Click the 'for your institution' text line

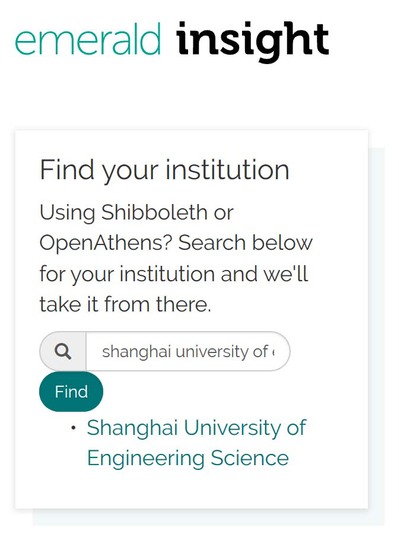point(127,274)
